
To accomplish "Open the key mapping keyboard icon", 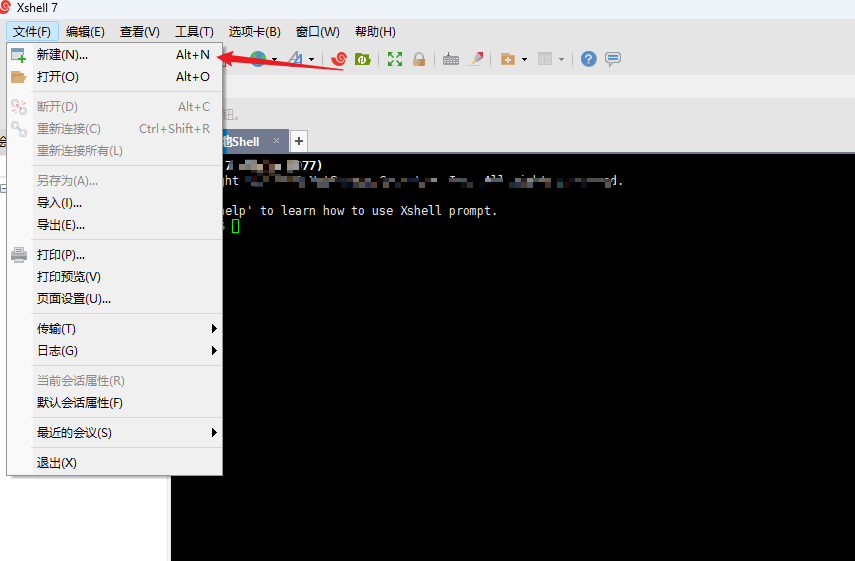I will point(450,59).
